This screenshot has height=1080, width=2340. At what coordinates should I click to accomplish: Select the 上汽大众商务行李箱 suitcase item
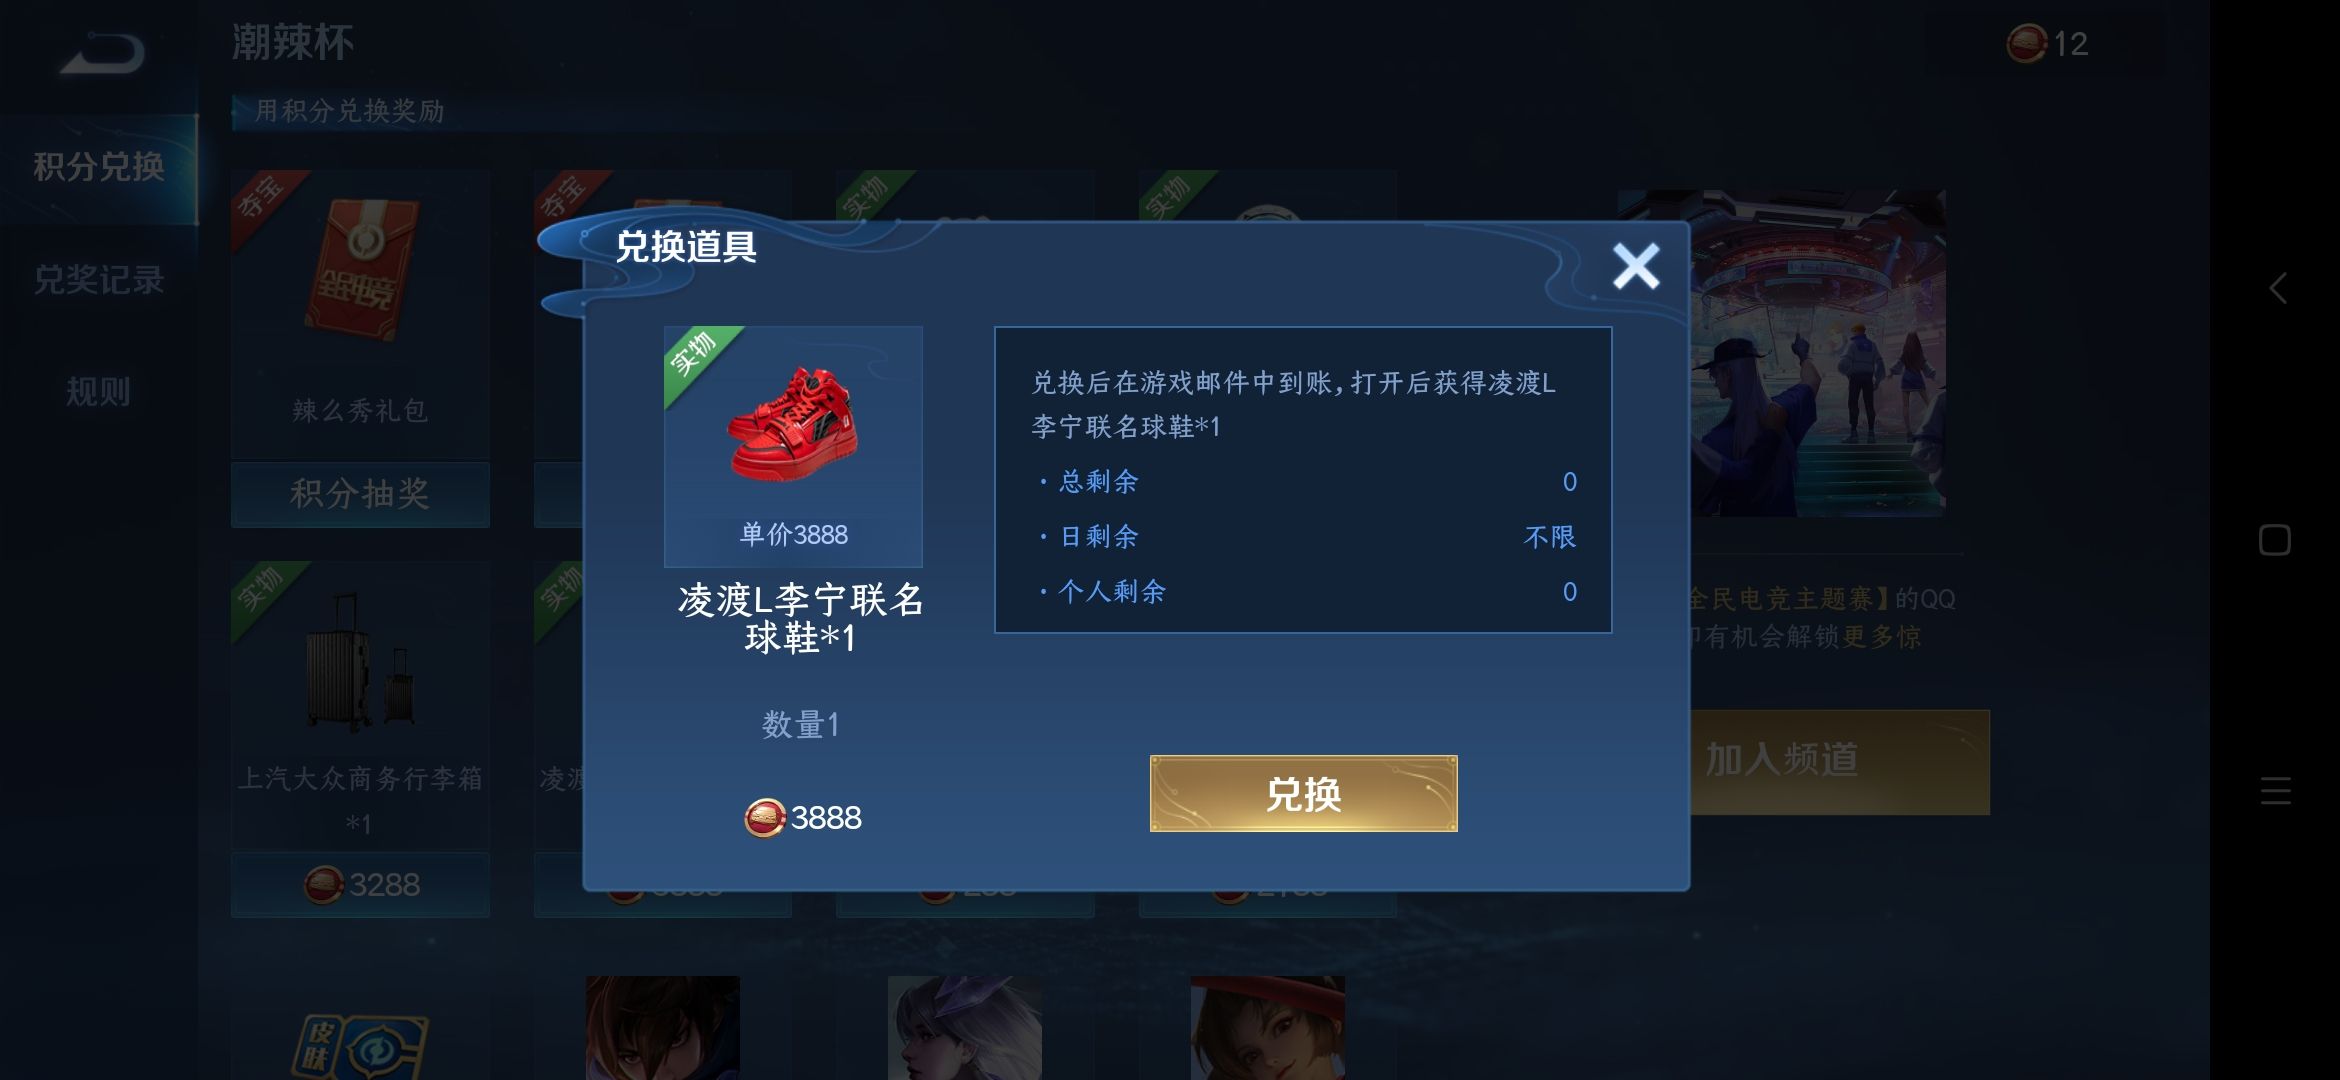[360, 662]
